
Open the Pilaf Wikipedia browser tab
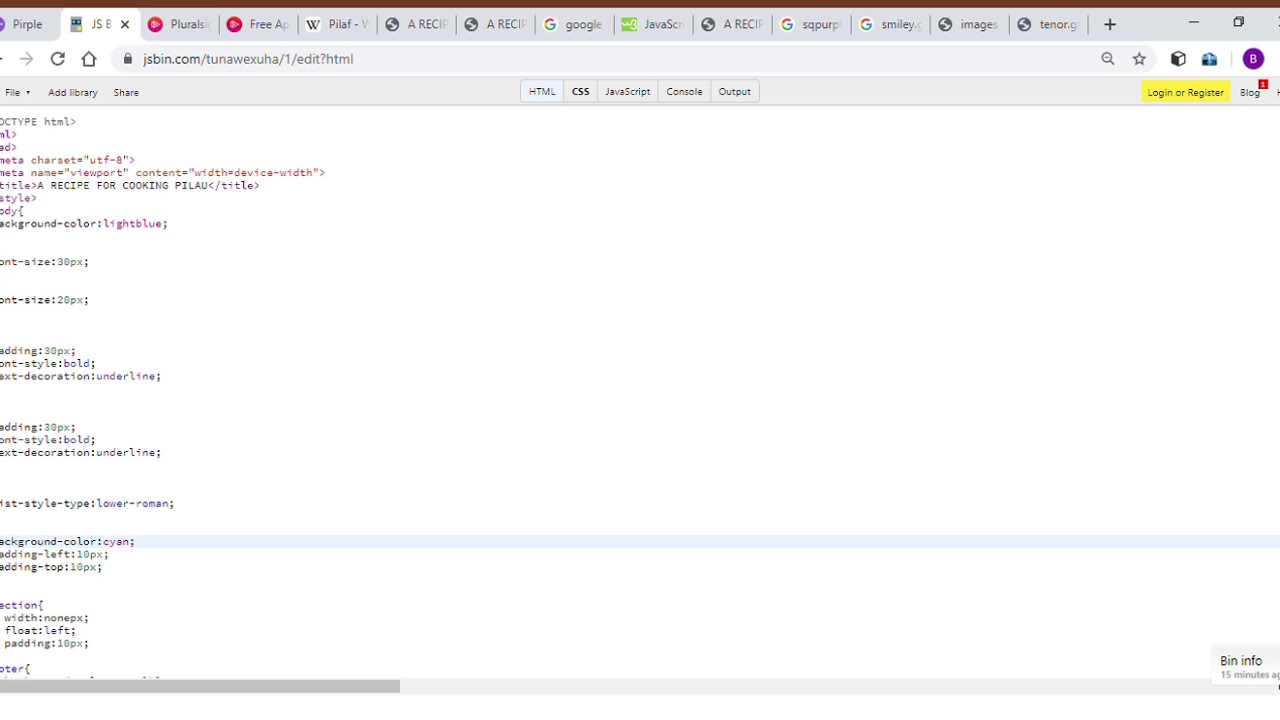pyautogui.click(x=337, y=24)
